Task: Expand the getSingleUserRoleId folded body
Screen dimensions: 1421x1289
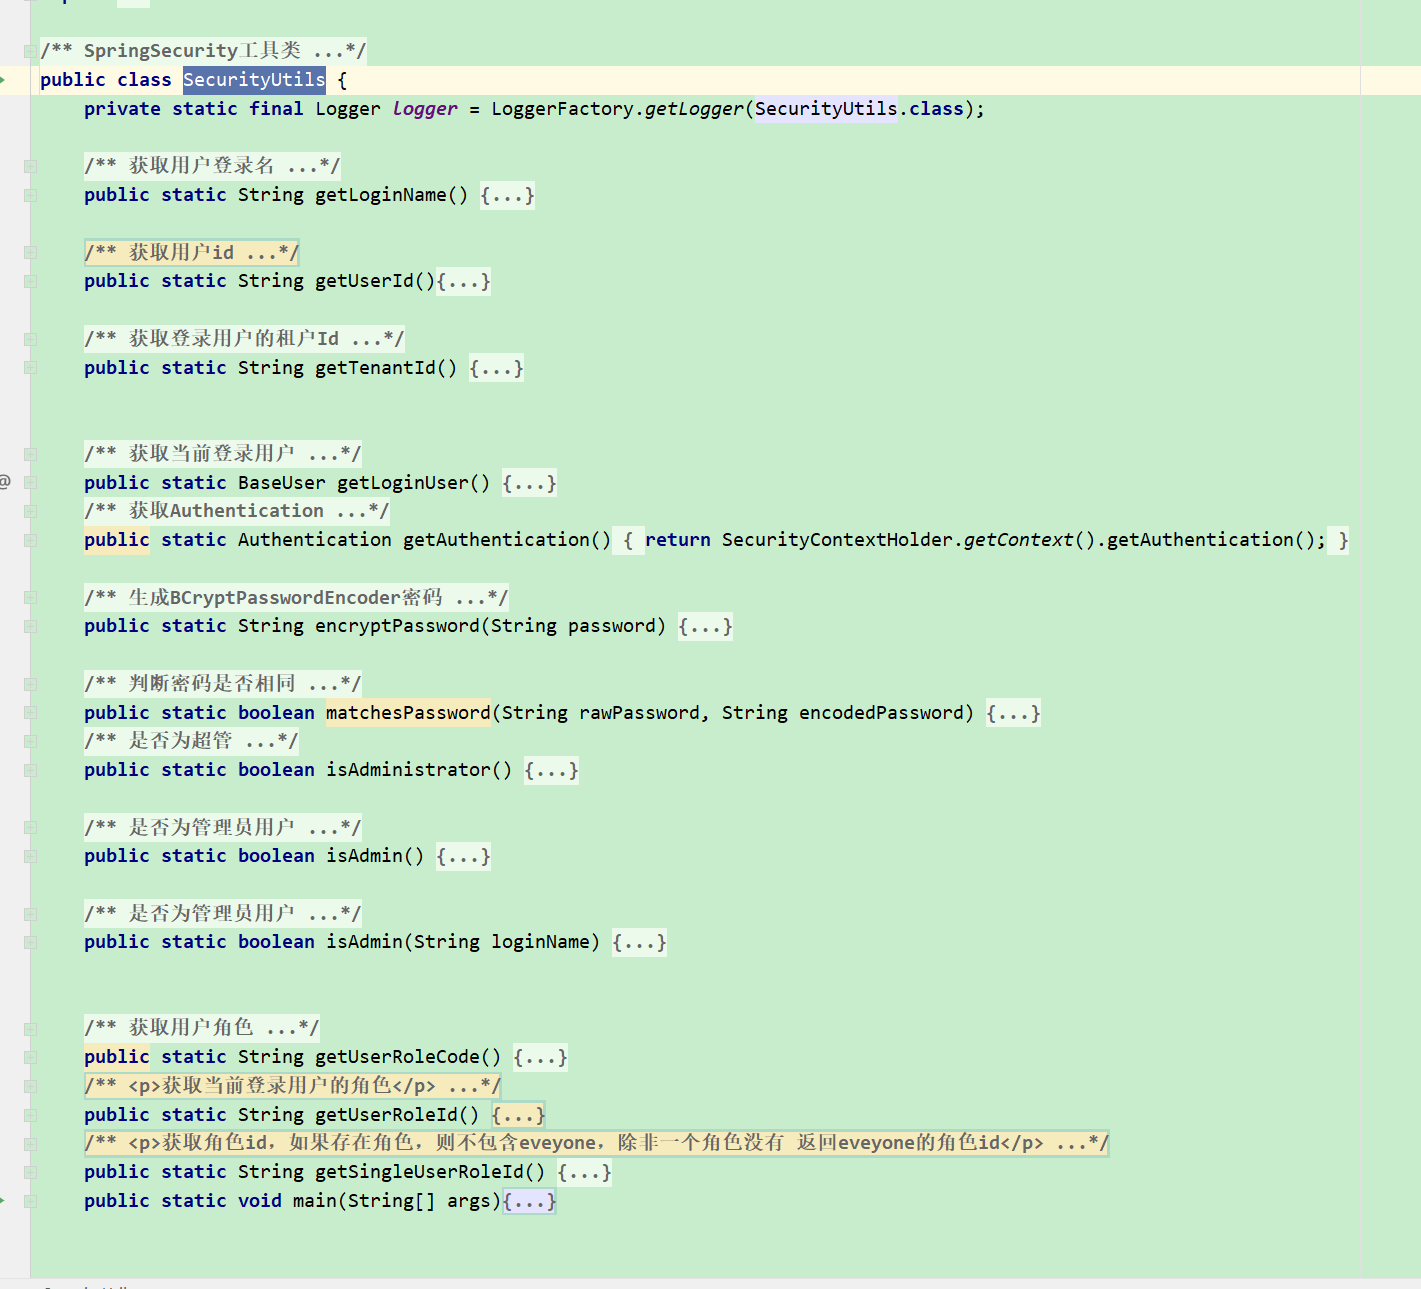Action: [584, 1172]
